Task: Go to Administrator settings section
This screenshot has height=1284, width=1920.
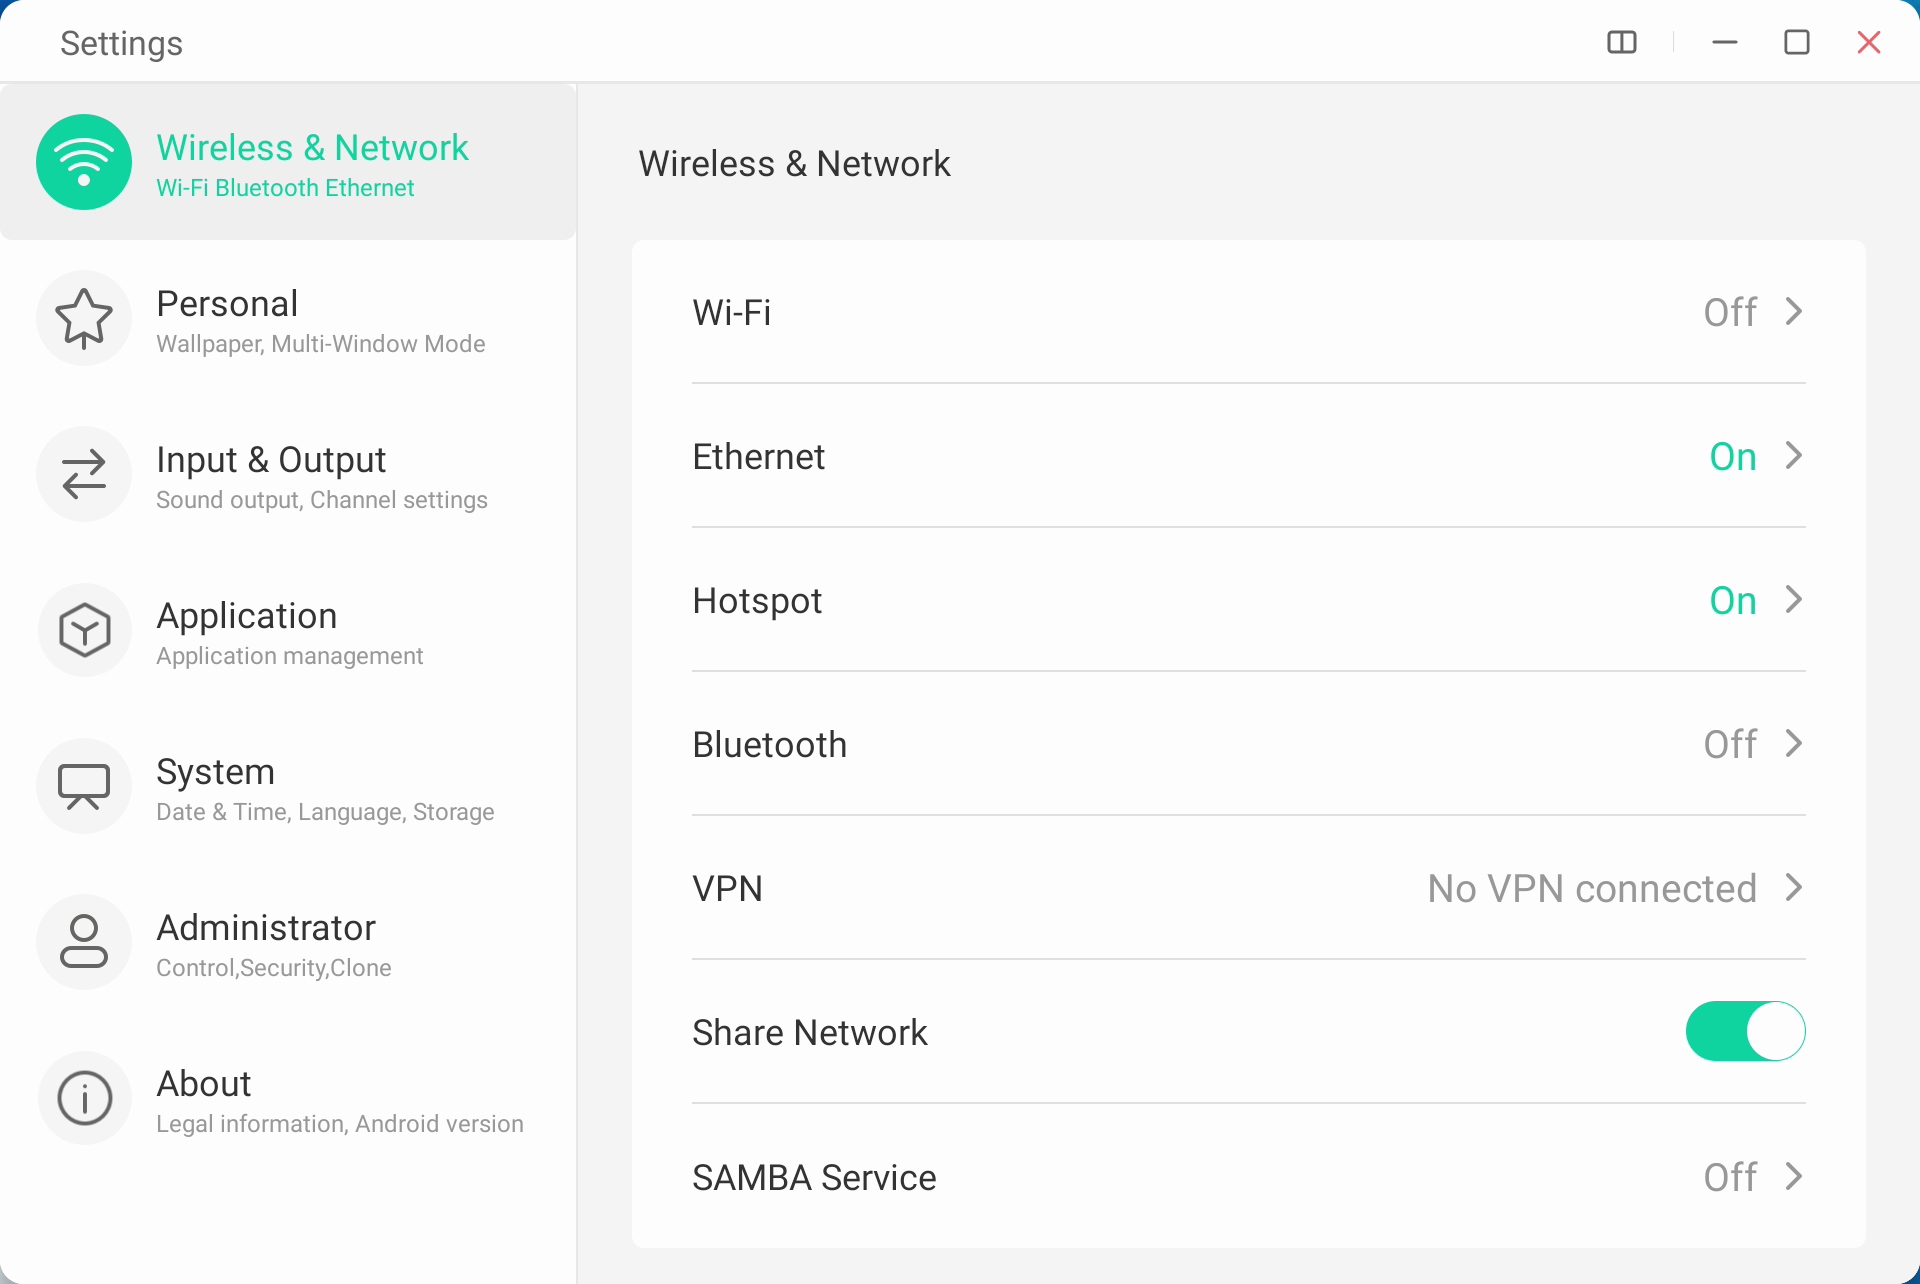Action: (x=274, y=944)
